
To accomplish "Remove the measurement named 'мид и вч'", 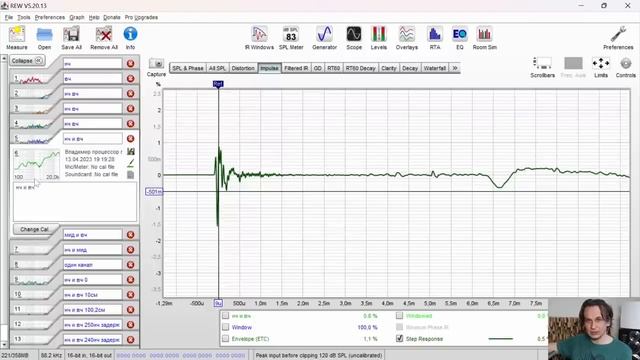I will pyautogui.click(x=131, y=235).
